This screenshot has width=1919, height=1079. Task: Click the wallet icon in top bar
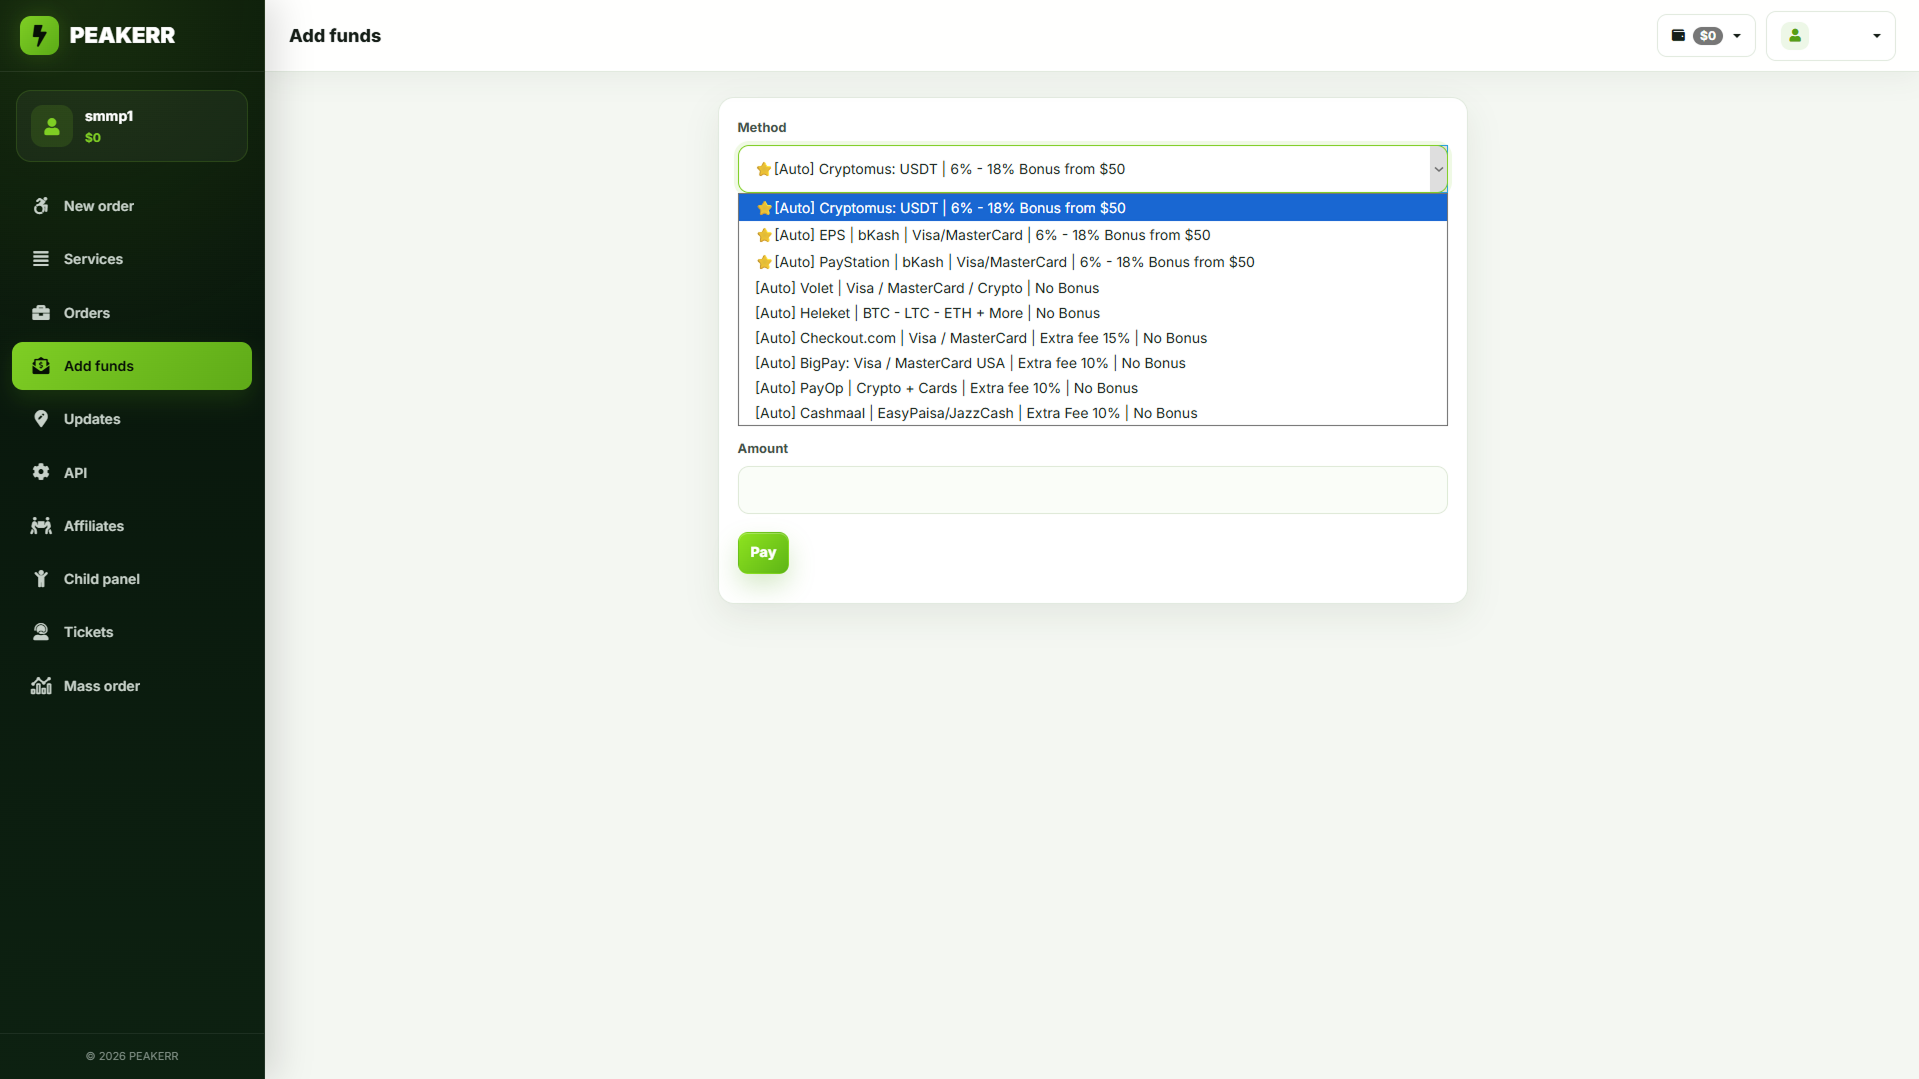click(x=1679, y=36)
